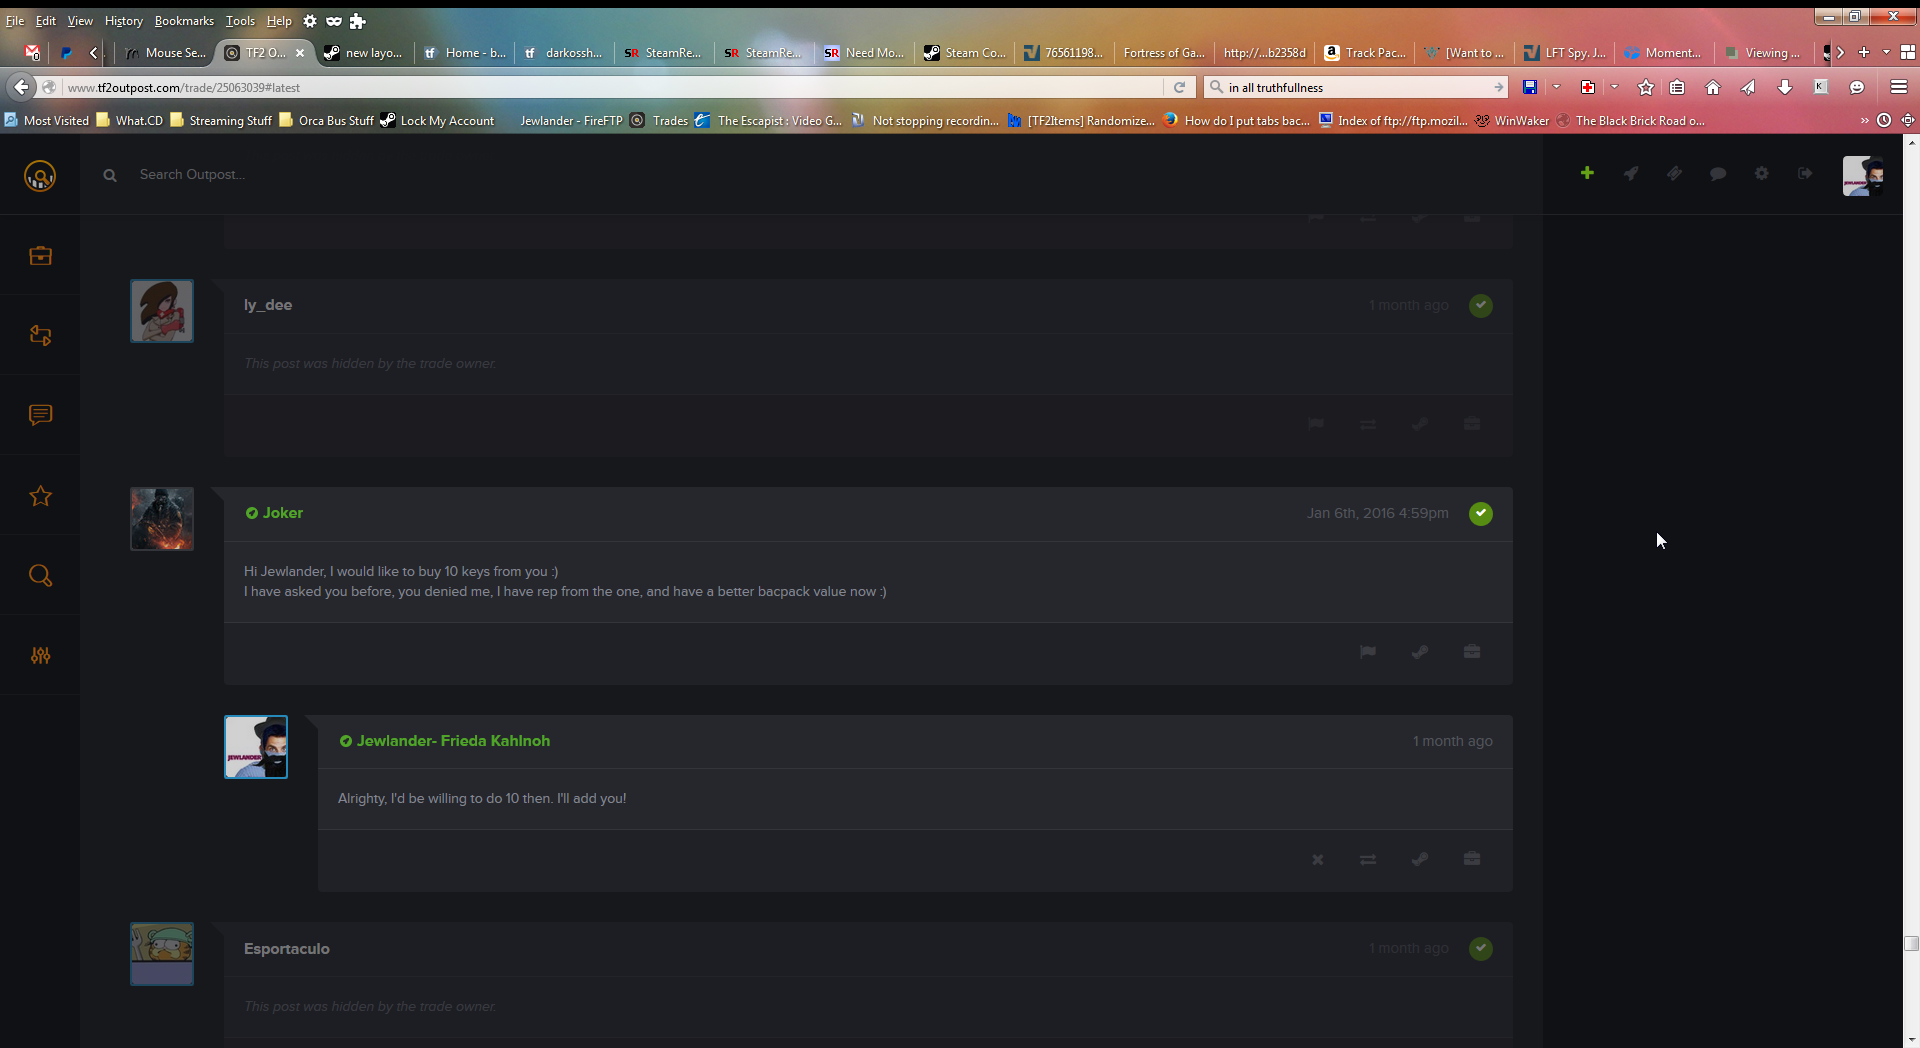
Task: Open the Lock My Account bookmark
Action: pos(447,120)
